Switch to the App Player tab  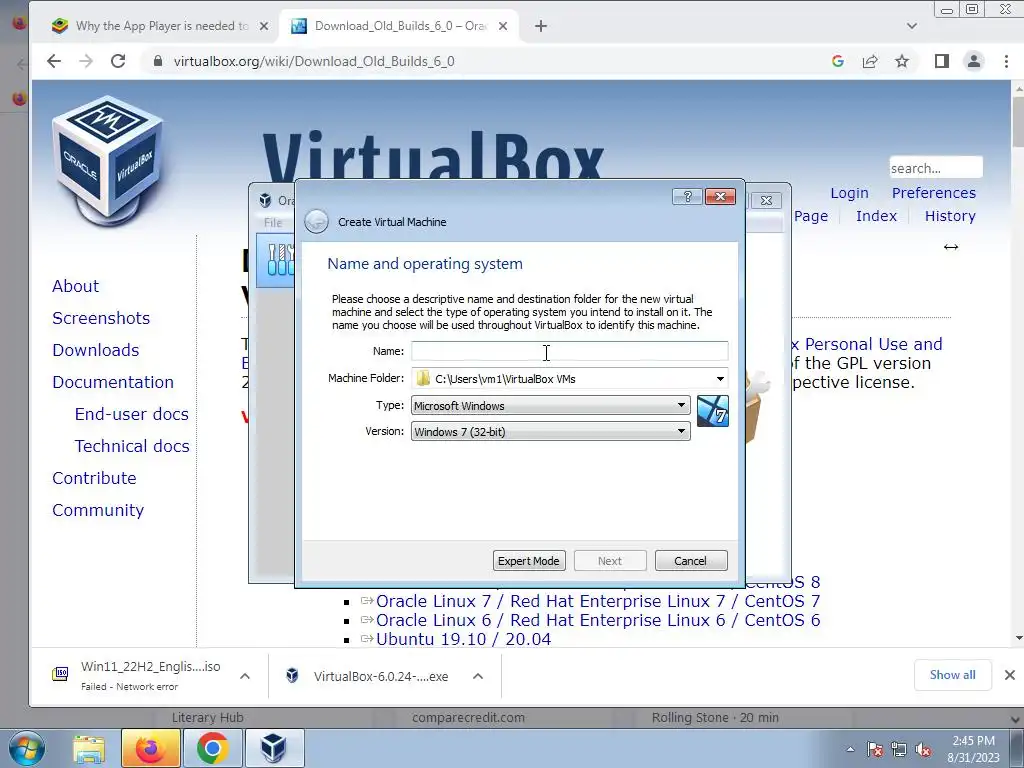159,26
